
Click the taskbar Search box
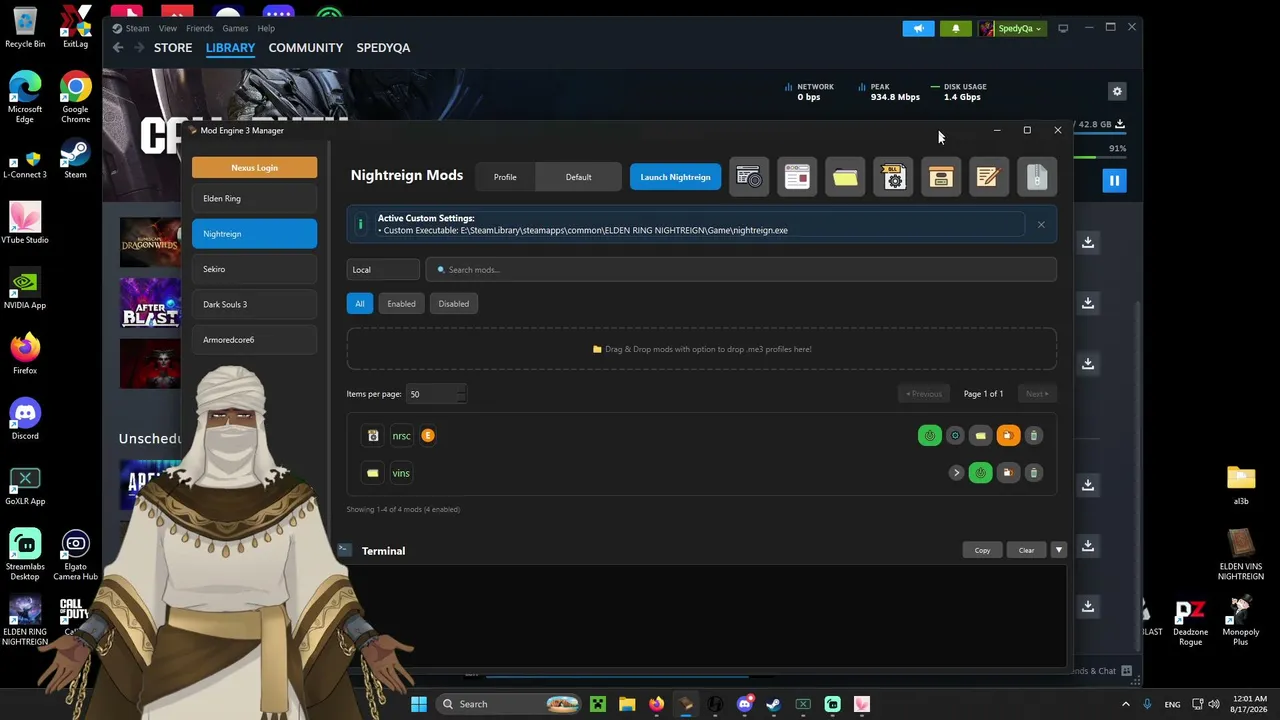tap(510, 704)
